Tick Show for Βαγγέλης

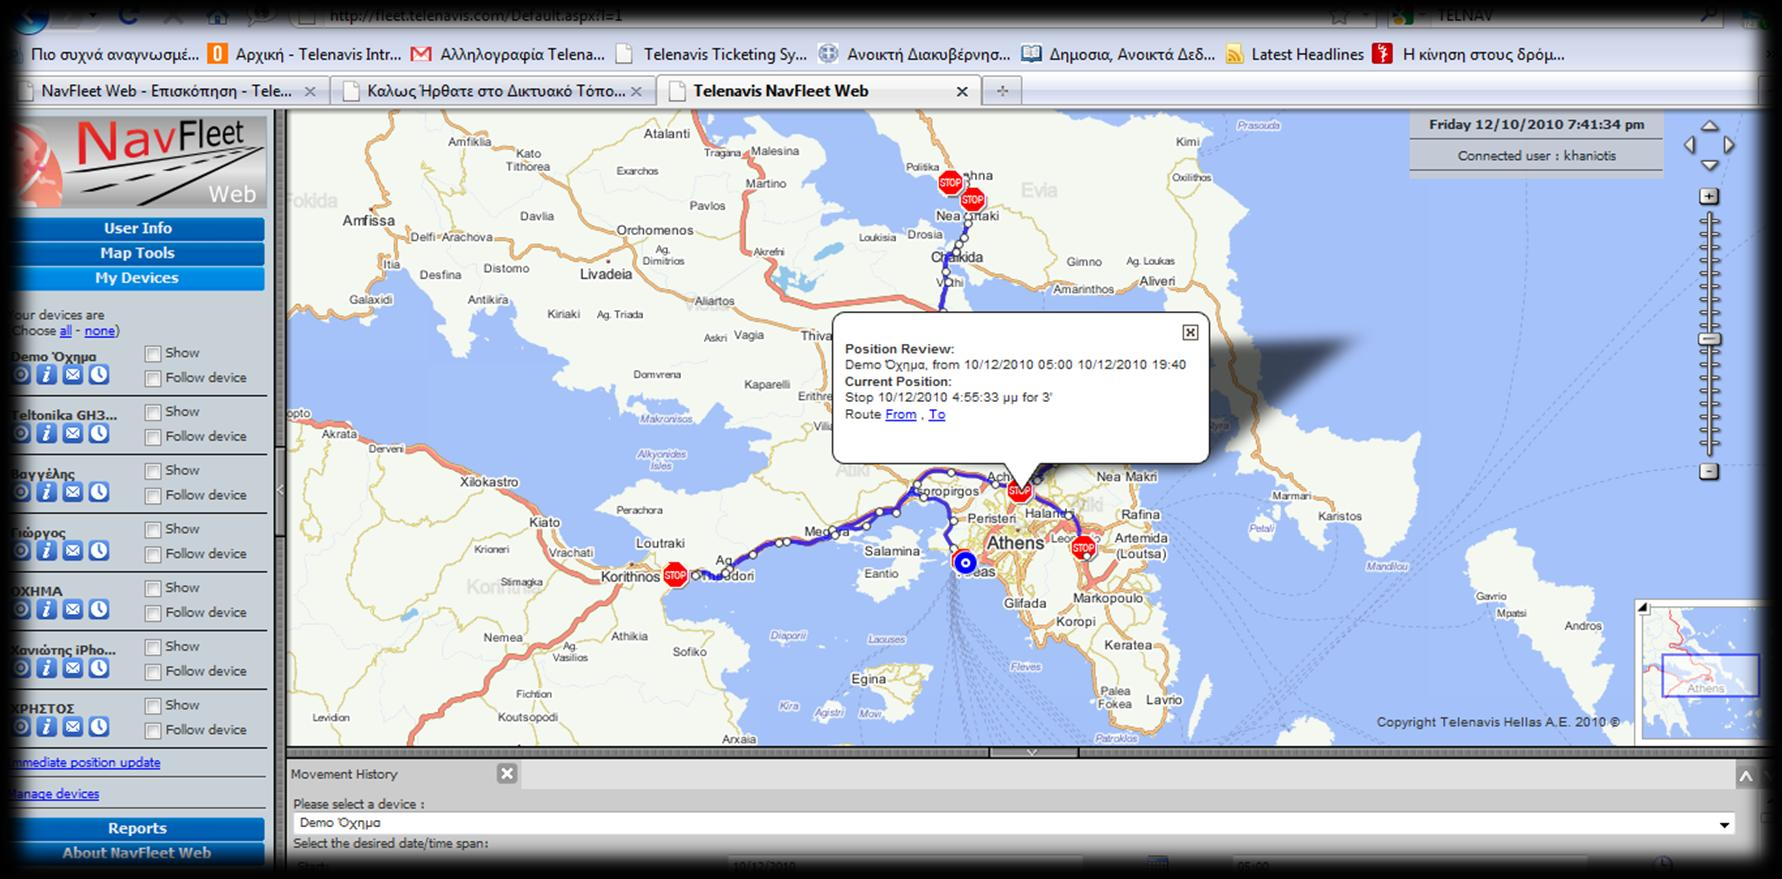[x=153, y=471]
